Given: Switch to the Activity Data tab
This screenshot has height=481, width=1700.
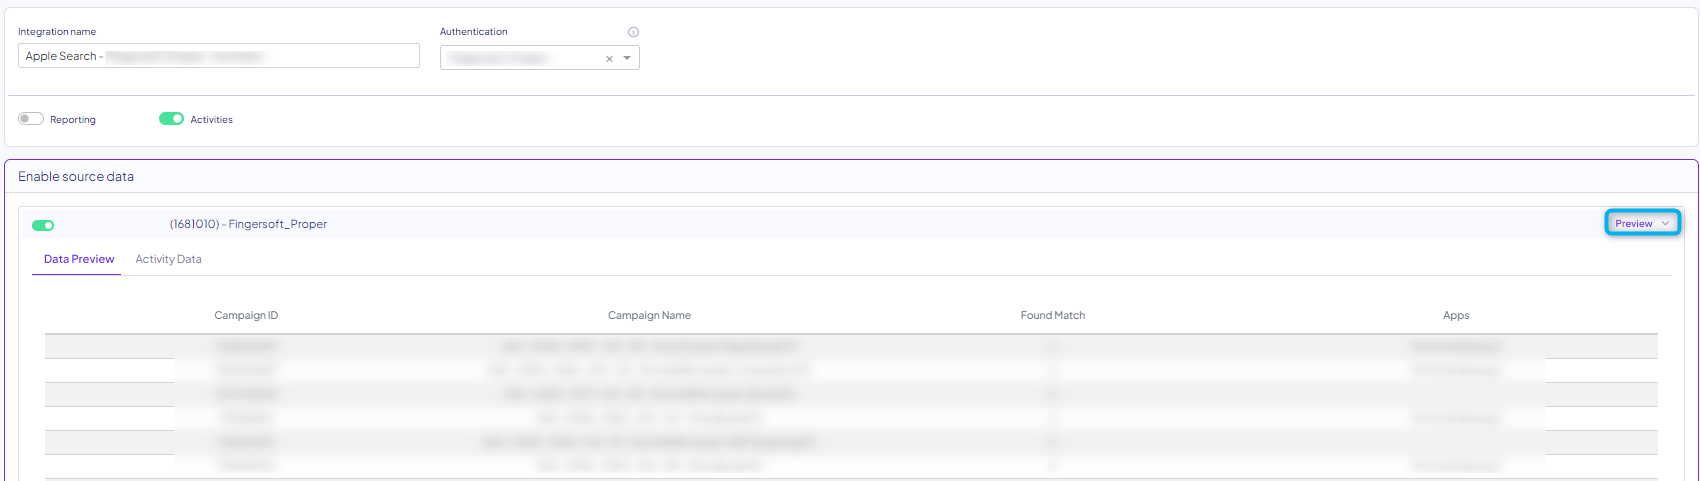Looking at the screenshot, I should [168, 259].
